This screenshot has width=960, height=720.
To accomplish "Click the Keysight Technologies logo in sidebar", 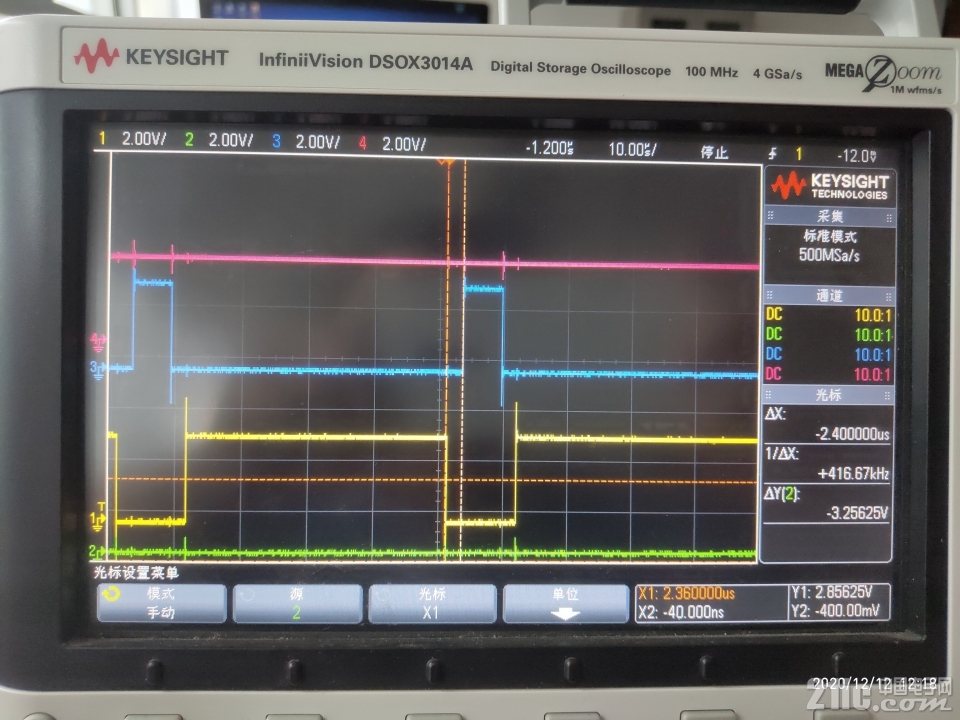I will (830, 186).
